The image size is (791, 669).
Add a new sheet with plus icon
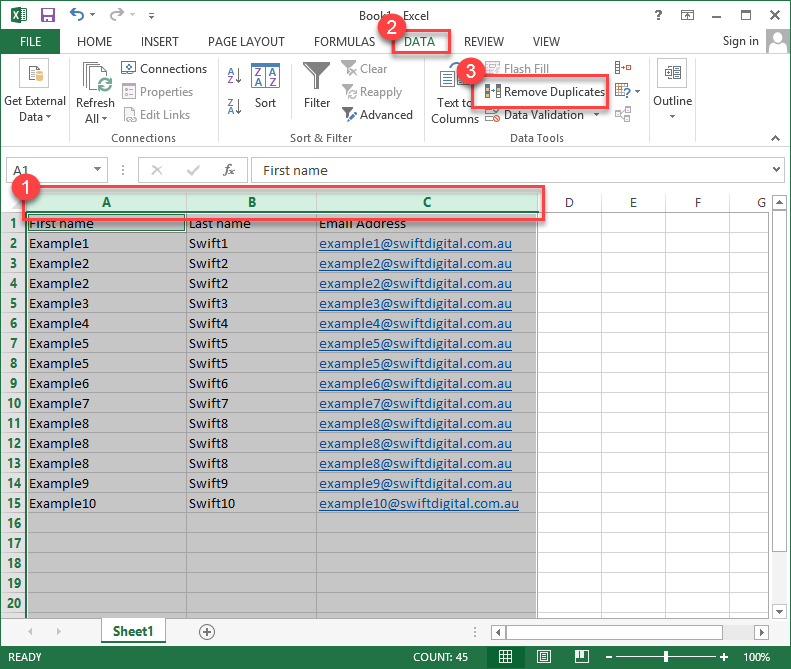[207, 632]
